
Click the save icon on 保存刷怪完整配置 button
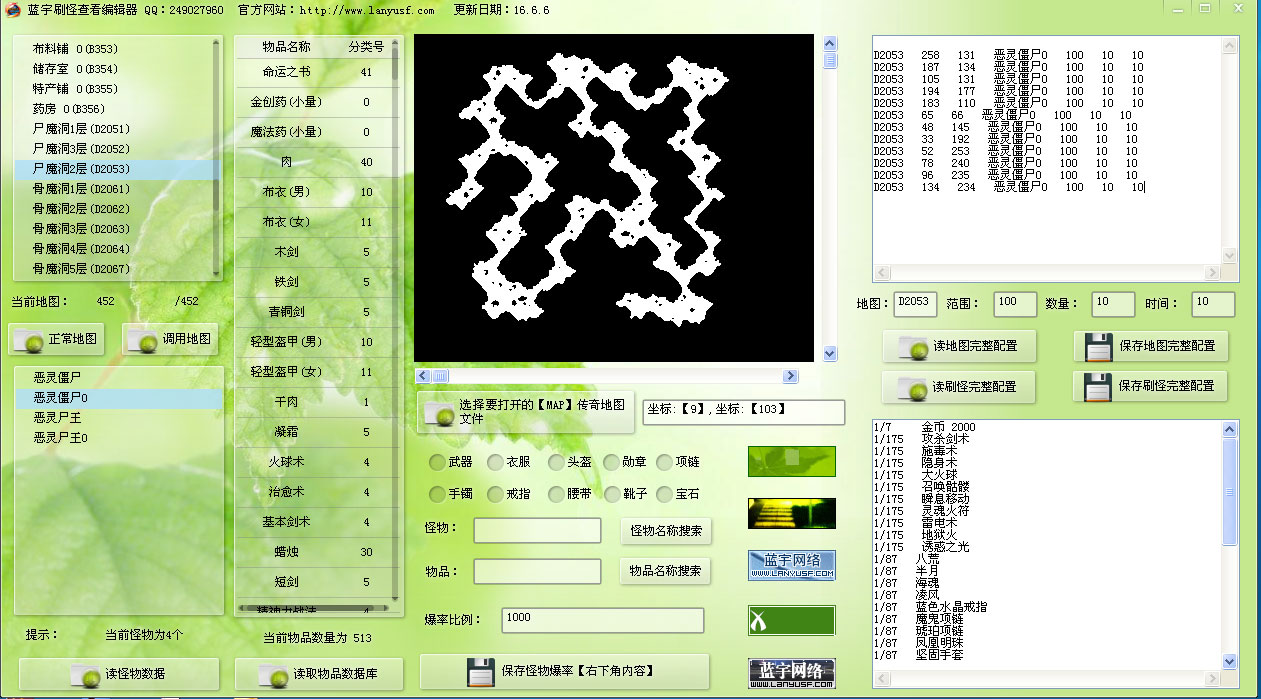point(1096,386)
